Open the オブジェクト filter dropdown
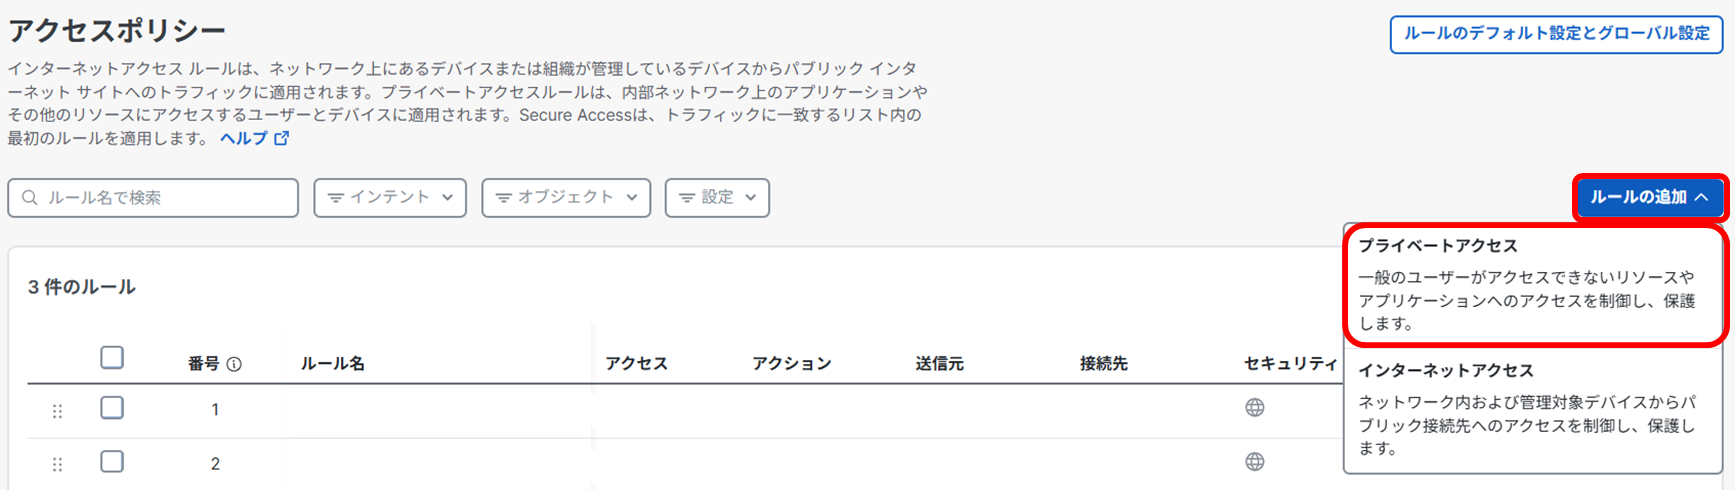The width and height of the screenshot is (1735, 490). click(x=566, y=198)
